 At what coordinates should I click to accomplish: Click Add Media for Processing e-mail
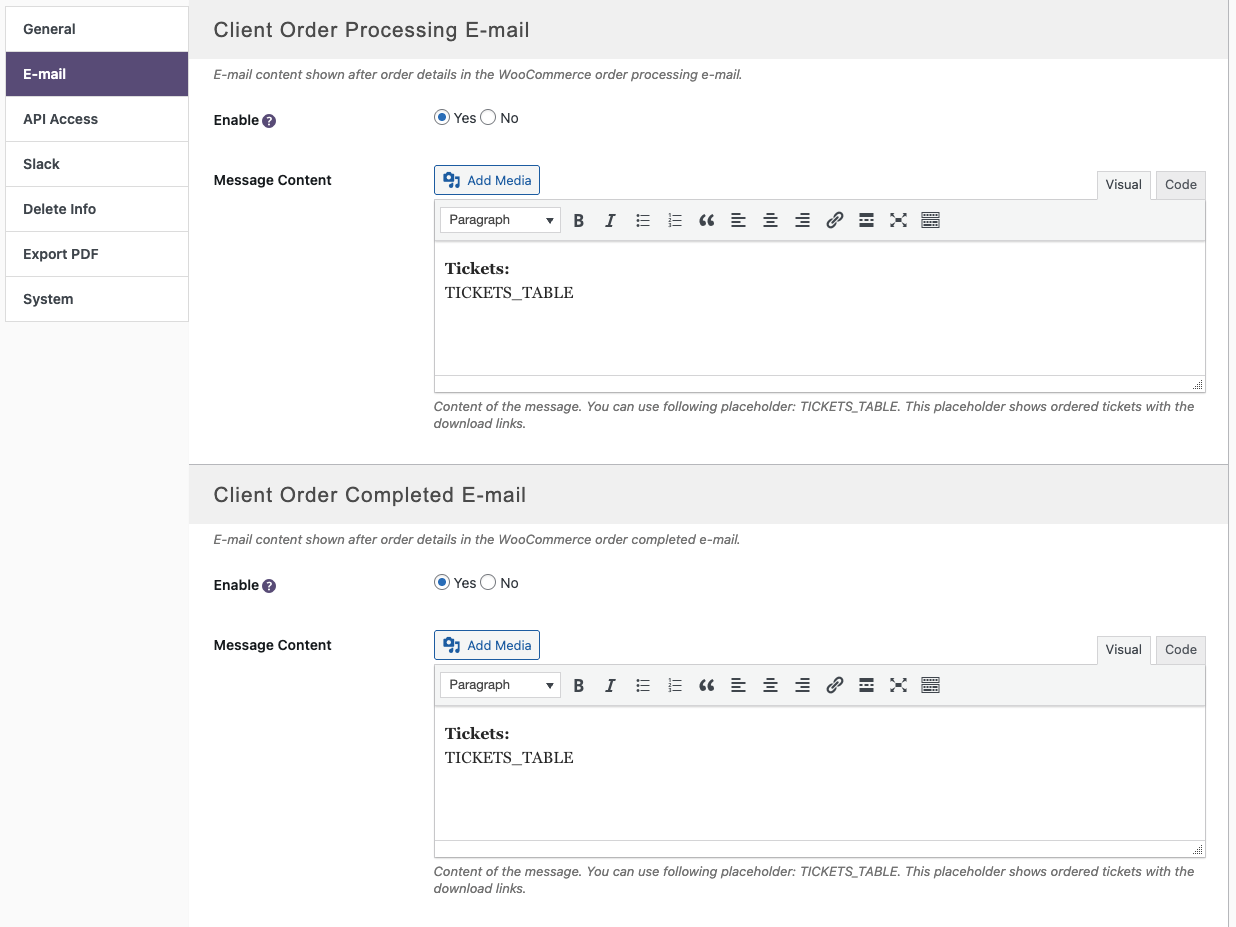(487, 181)
